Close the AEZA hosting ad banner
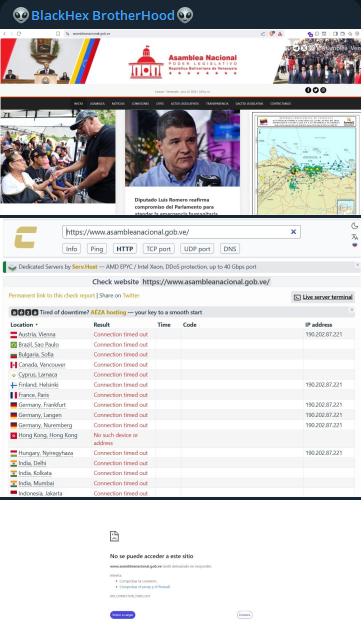The image size is (361, 635). 352,310
